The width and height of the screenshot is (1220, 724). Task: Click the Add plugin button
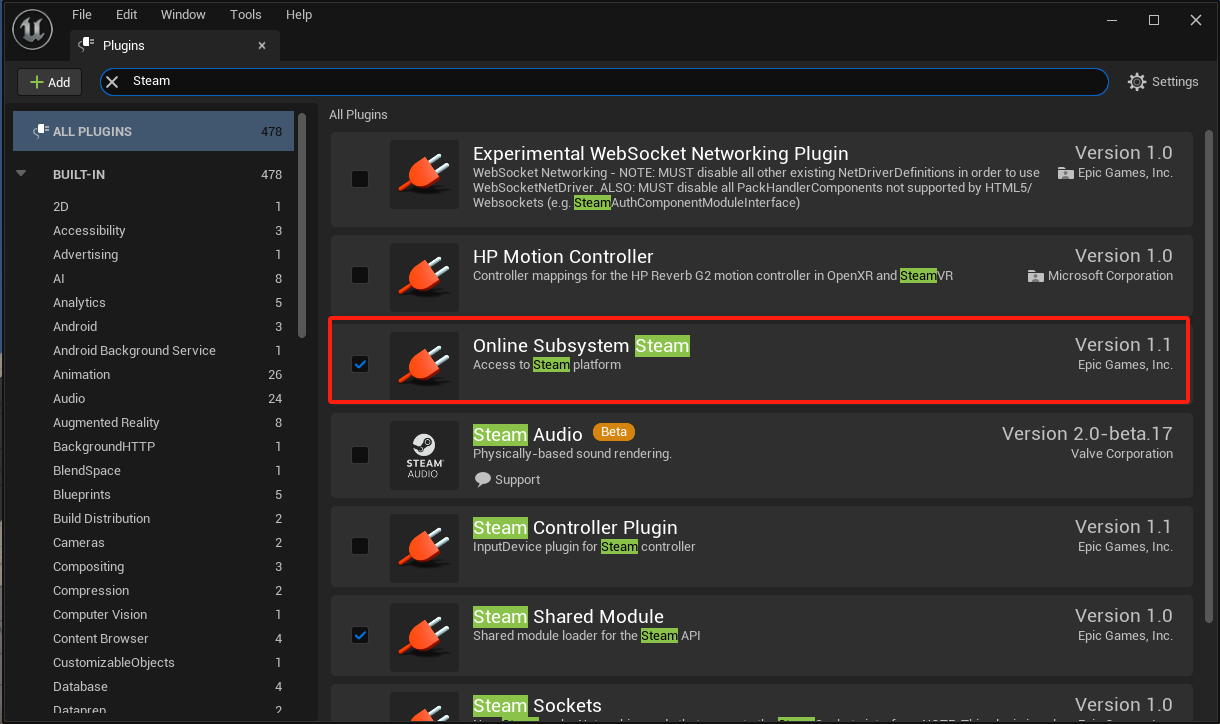[51, 82]
